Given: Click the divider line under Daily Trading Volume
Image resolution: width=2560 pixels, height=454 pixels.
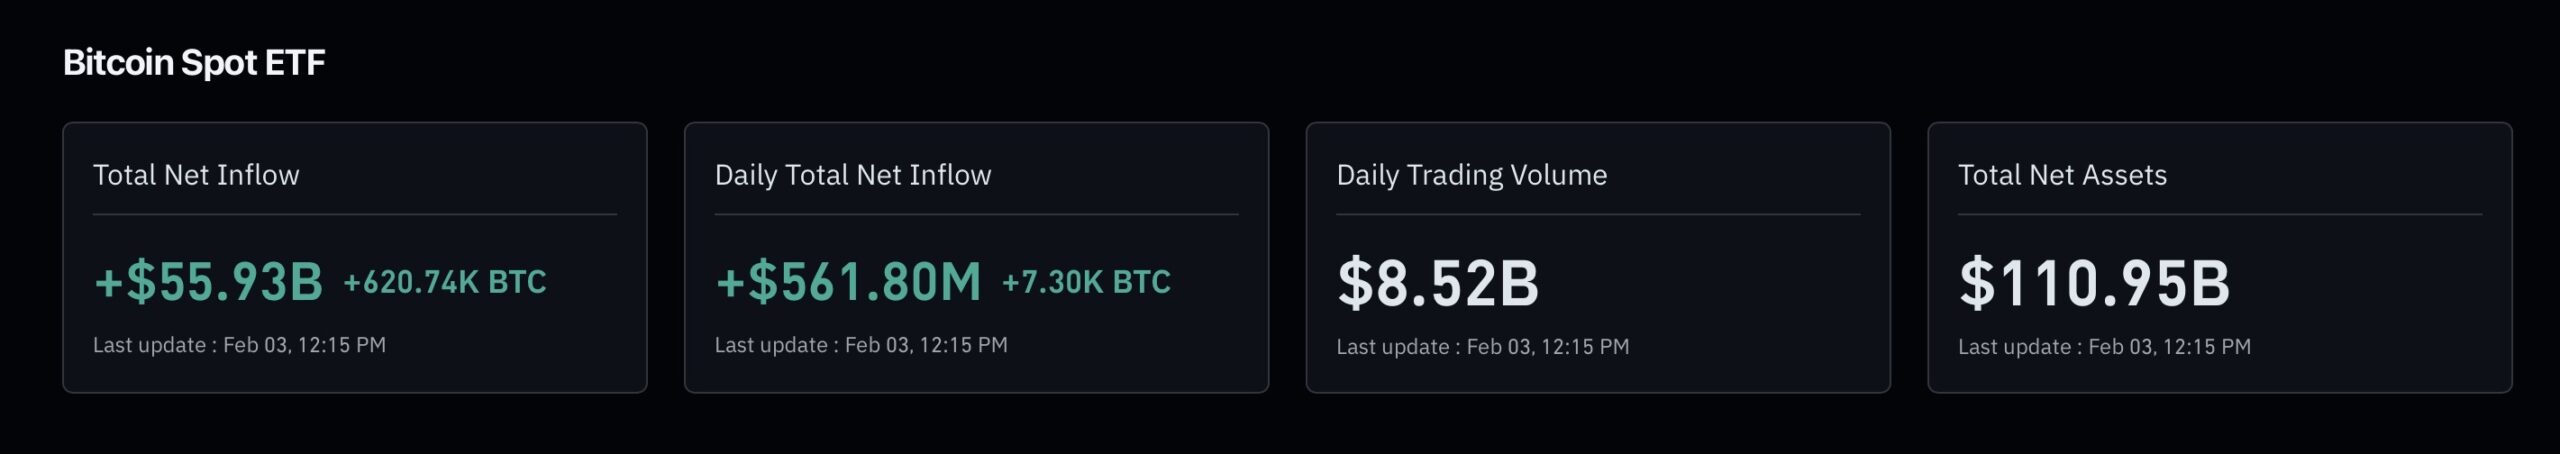Looking at the screenshot, I should [x=1598, y=214].
